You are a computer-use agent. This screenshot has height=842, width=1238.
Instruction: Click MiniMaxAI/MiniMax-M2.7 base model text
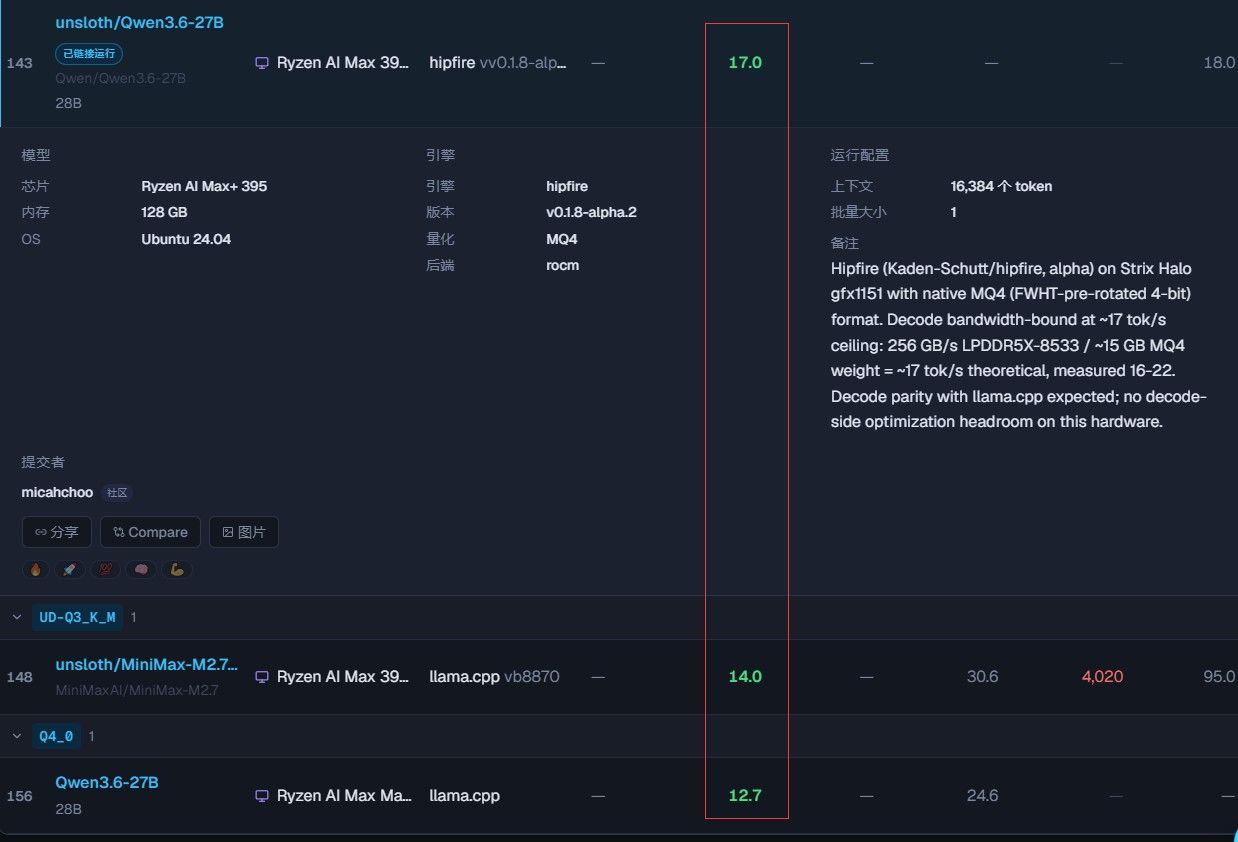pyautogui.click(x=136, y=690)
